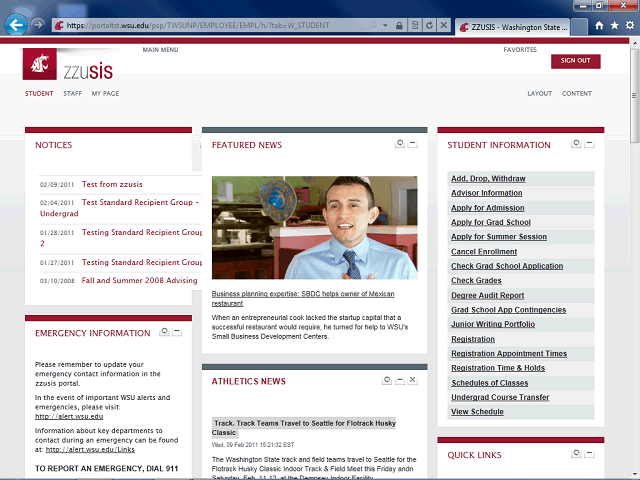Viewport: 640px width, 480px height.
Task: Click the address bar search magnifier icon
Action: (x=373, y=25)
